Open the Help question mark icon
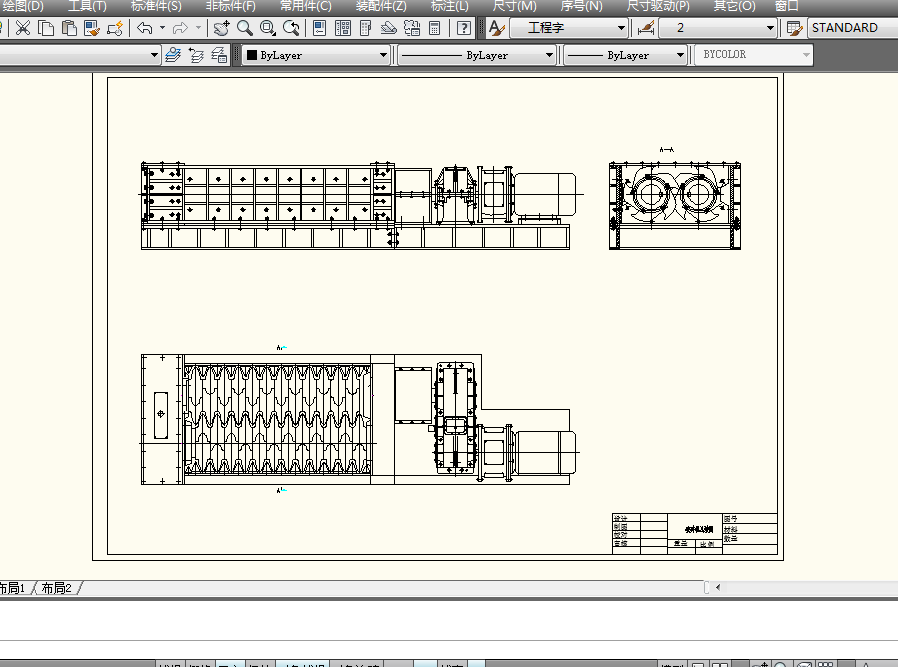898x667 pixels. click(x=463, y=28)
